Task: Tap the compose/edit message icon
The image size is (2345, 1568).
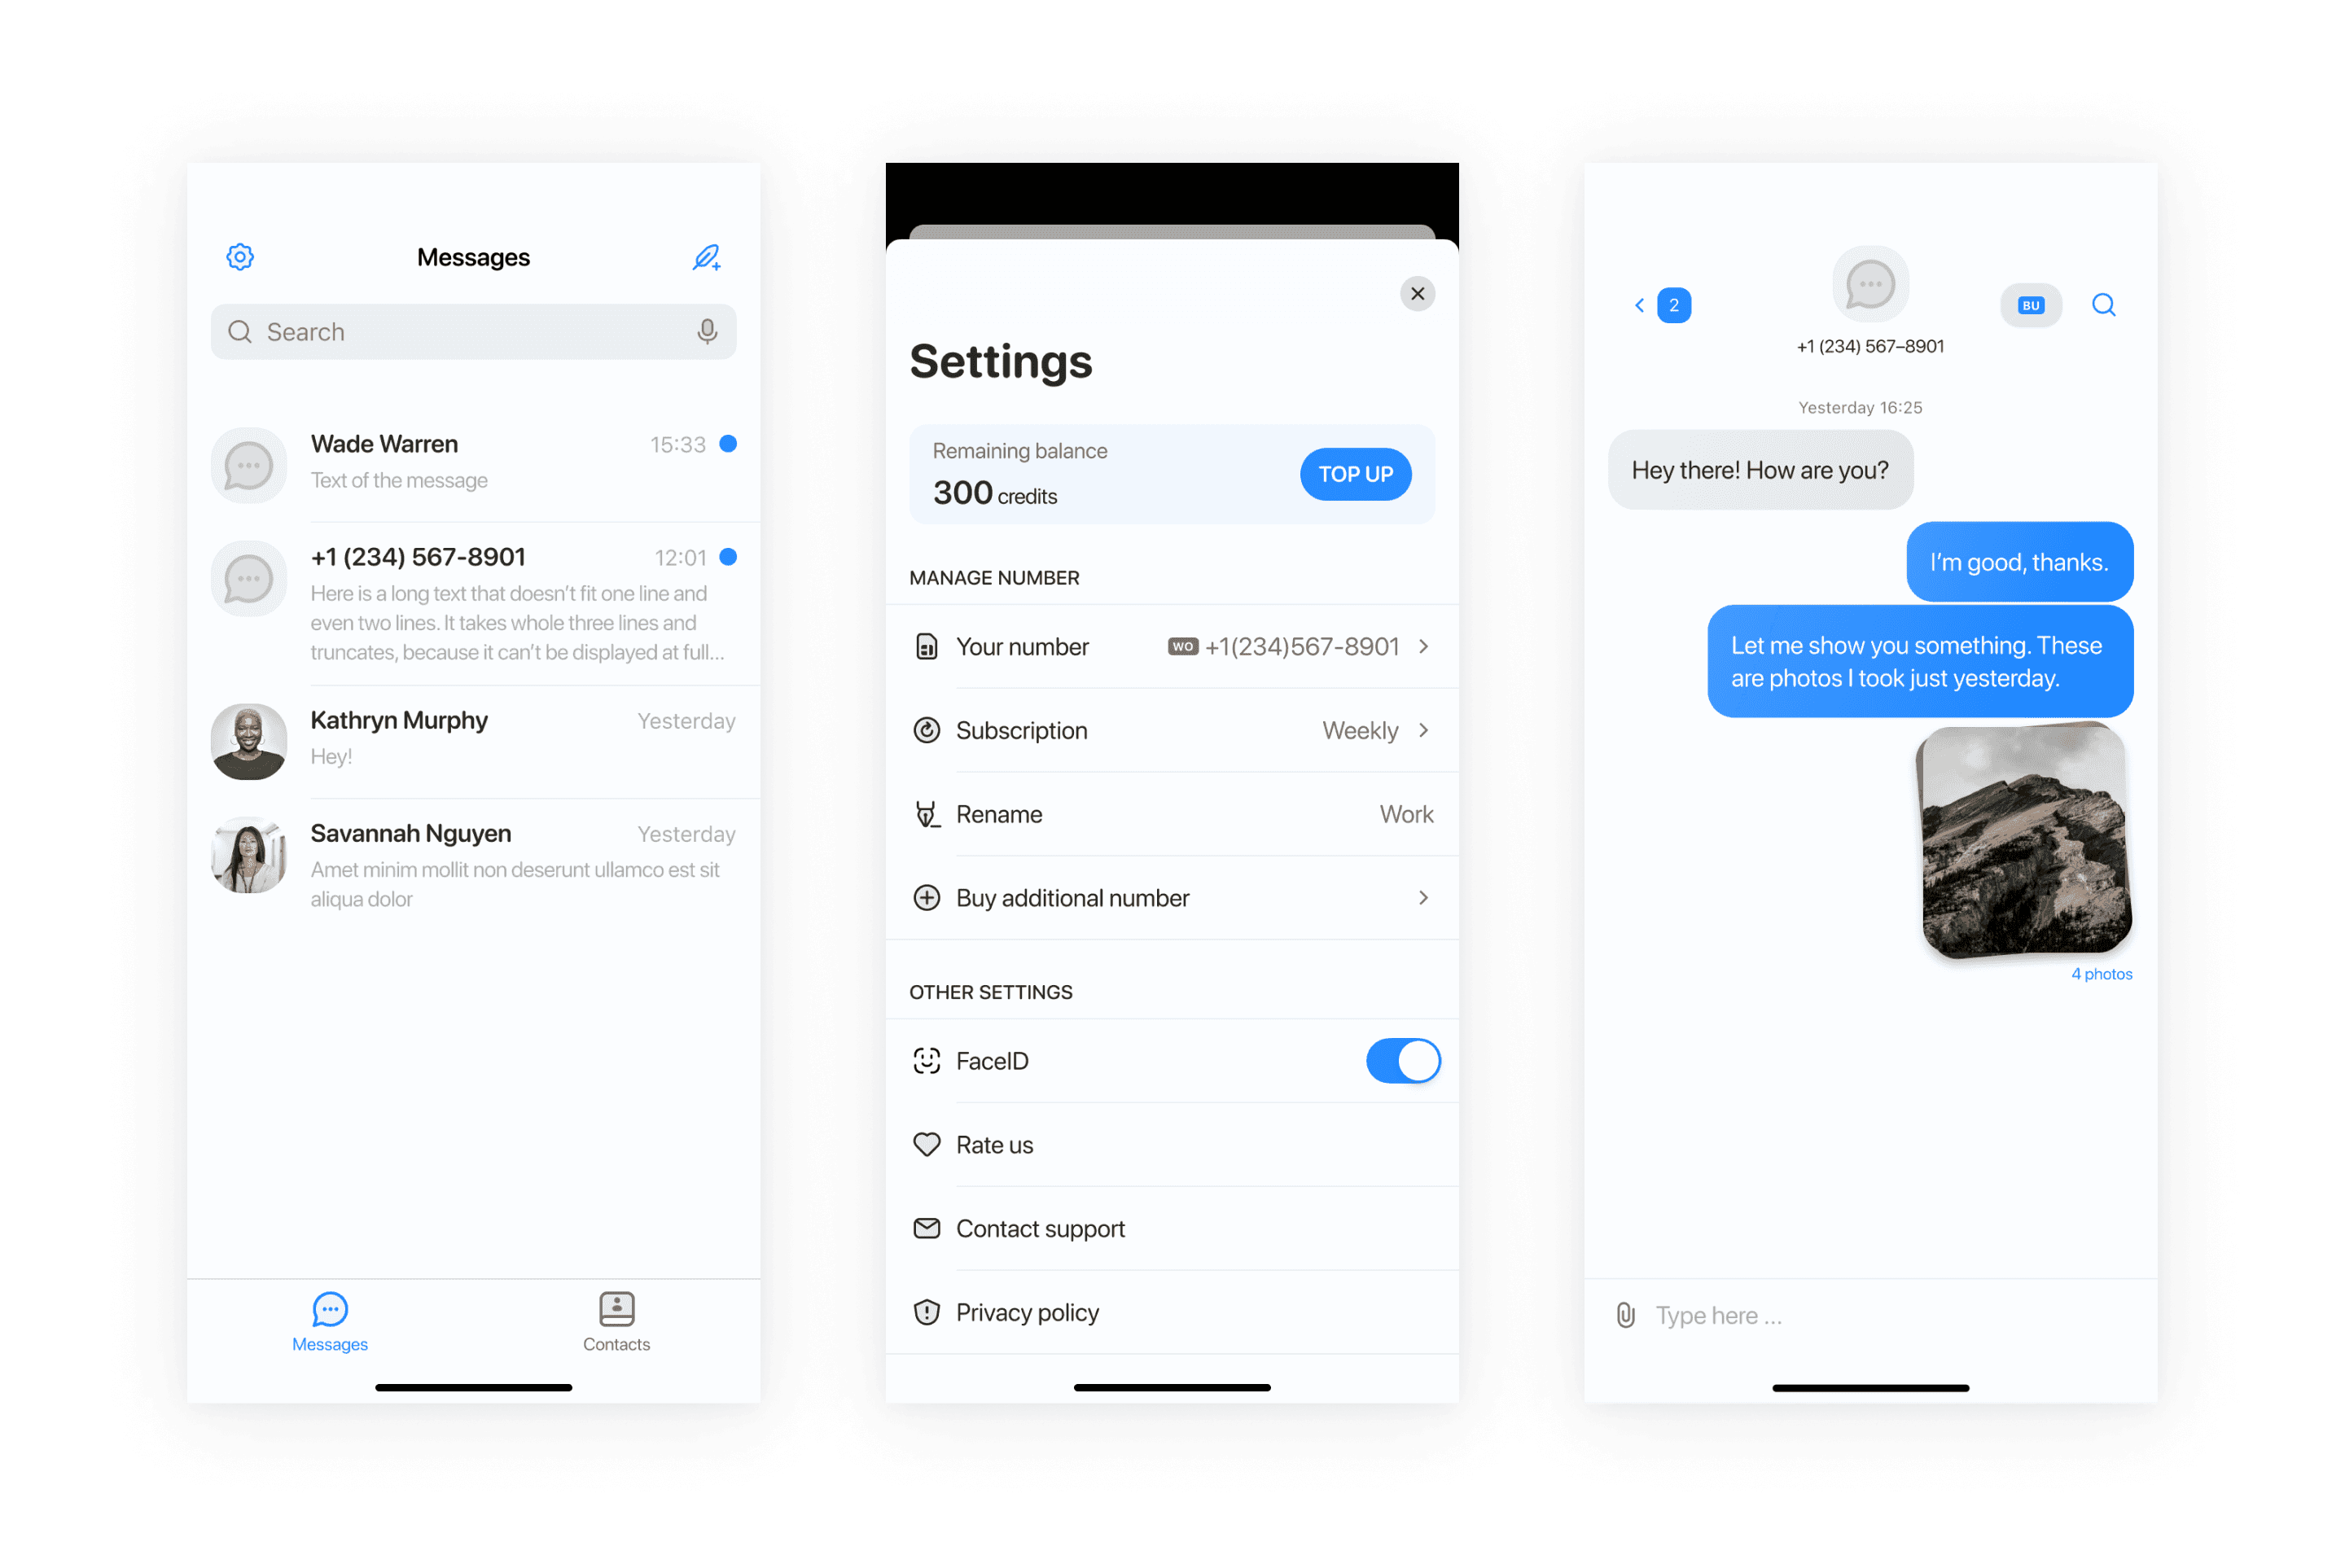Action: (x=708, y=257)
